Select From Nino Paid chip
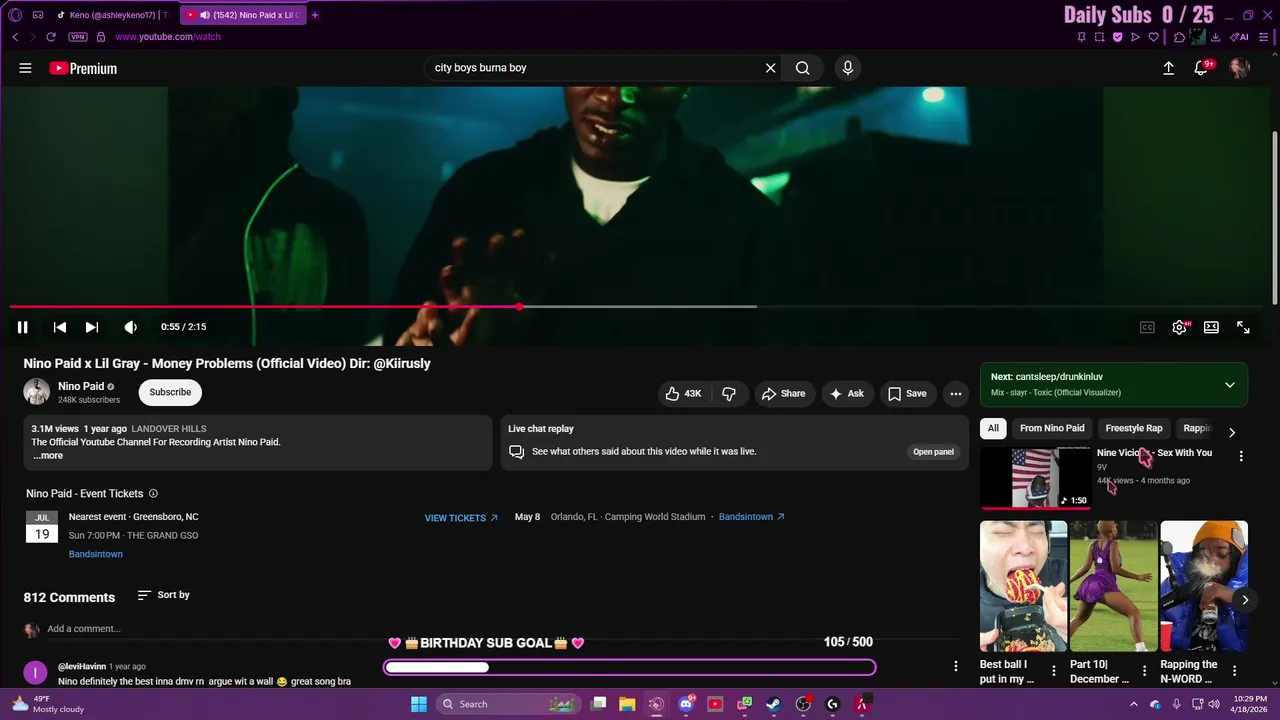Image resolution: width=1280 pixels, height=720 pixels. [1052, 428]
